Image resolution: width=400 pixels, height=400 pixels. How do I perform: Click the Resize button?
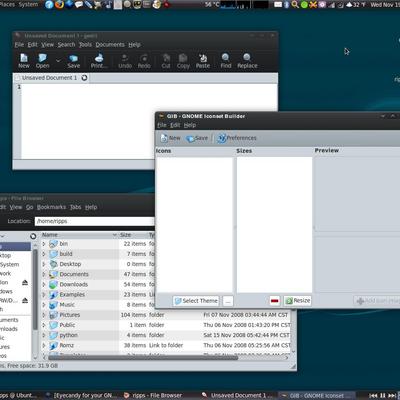coord(298,301)
